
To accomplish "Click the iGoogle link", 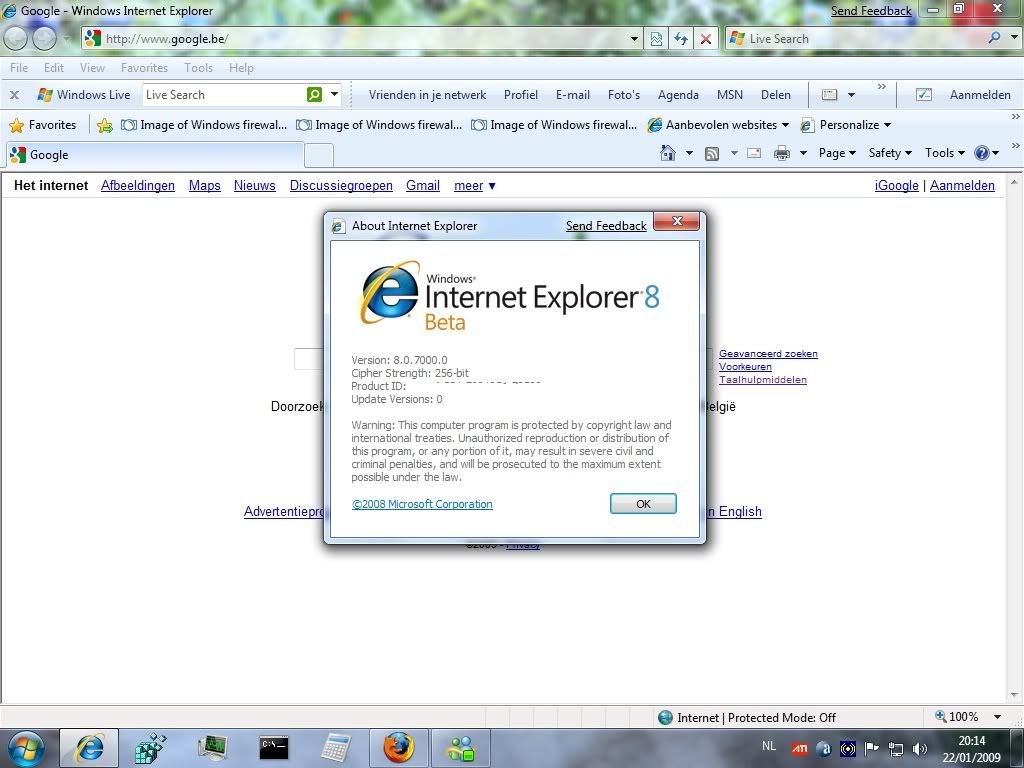I will [897, 185].
